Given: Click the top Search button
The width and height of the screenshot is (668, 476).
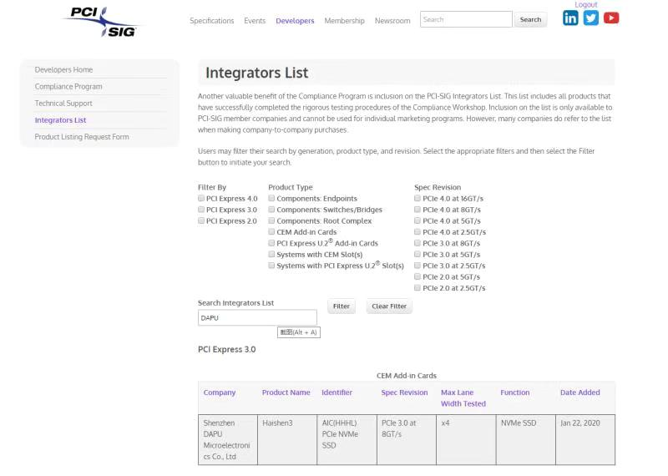Looking at the screenshot, I should (x=530, y=20).
